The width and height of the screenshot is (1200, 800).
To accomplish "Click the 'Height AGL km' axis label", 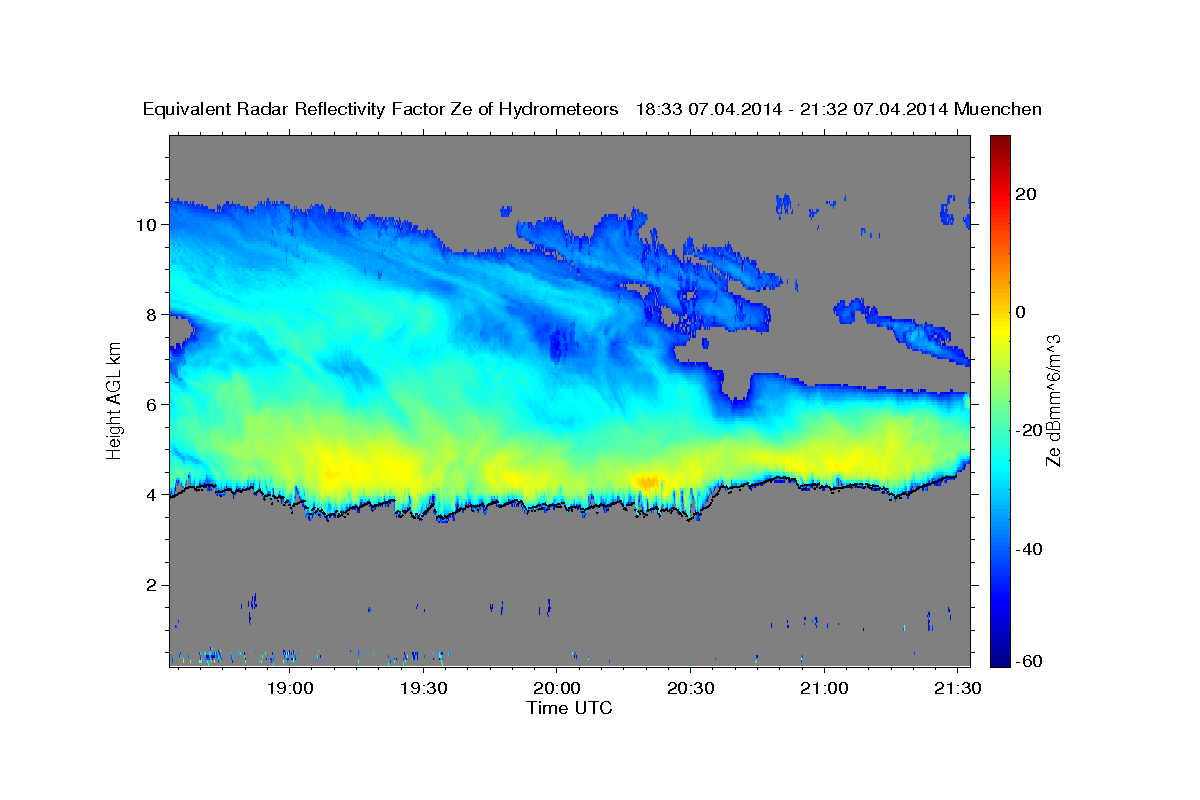I will click(x=115, y=400).
